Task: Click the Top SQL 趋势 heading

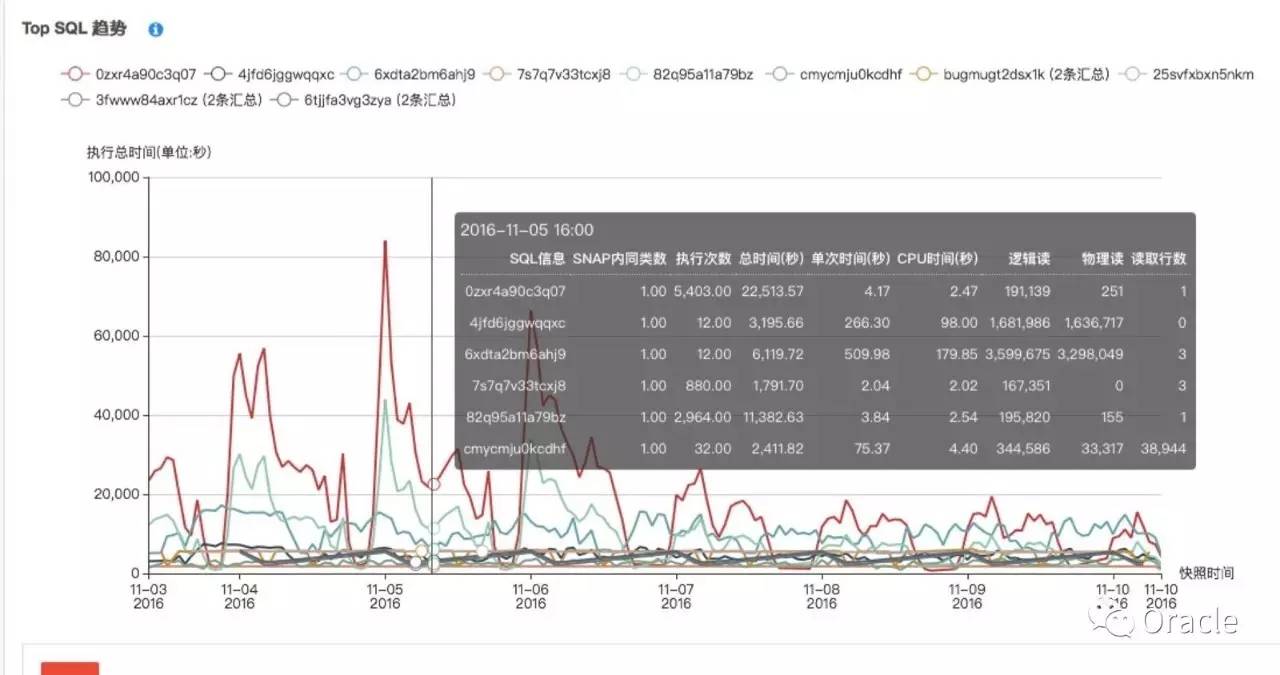Action: point(74,28)
